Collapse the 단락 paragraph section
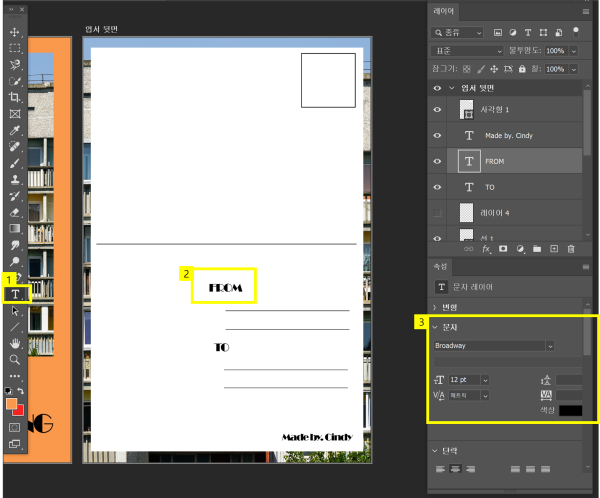The image size is (600, 498). click(x=435, y=451)
